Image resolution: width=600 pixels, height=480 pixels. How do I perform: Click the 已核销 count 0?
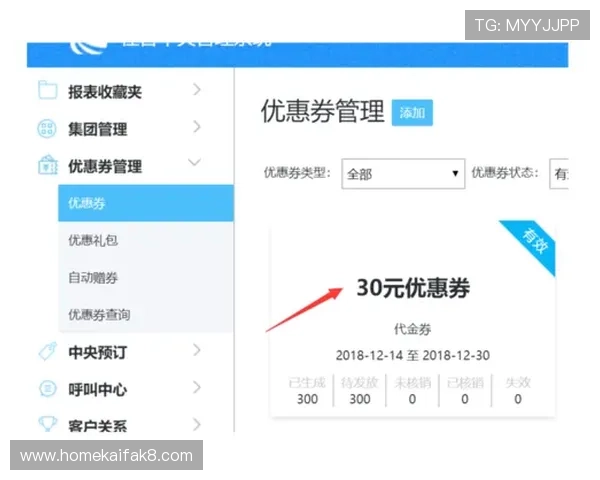coord(465,399)
